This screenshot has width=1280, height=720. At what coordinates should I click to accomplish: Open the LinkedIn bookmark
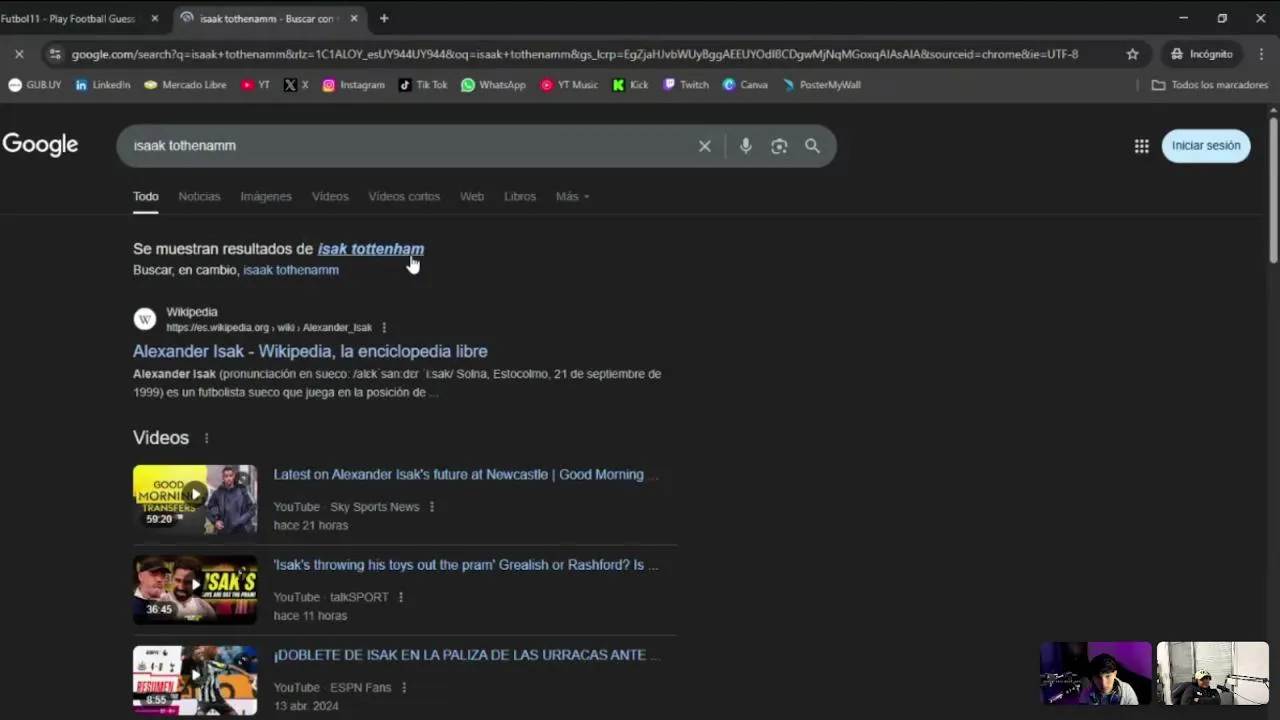(103, 85)
